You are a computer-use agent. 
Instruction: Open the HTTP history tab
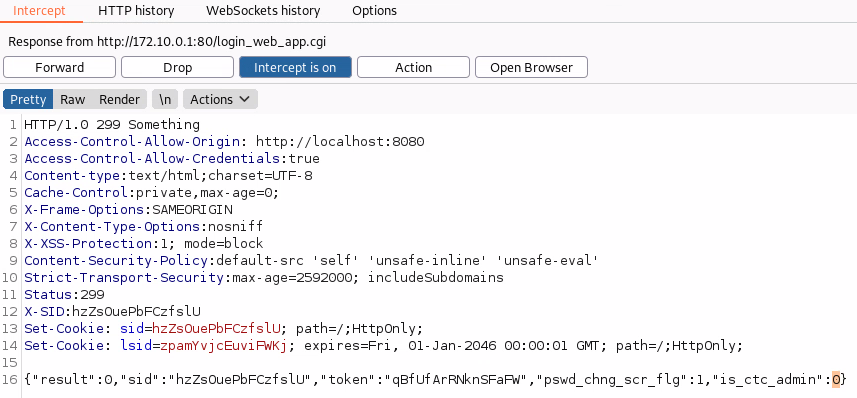click(x=136, y=10)
